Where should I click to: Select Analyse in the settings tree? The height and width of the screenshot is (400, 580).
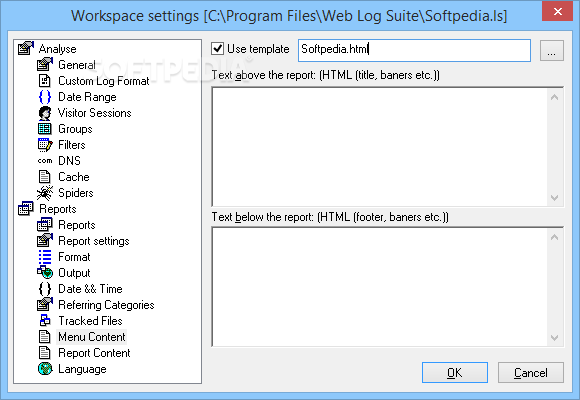click(x=57, y=48)
